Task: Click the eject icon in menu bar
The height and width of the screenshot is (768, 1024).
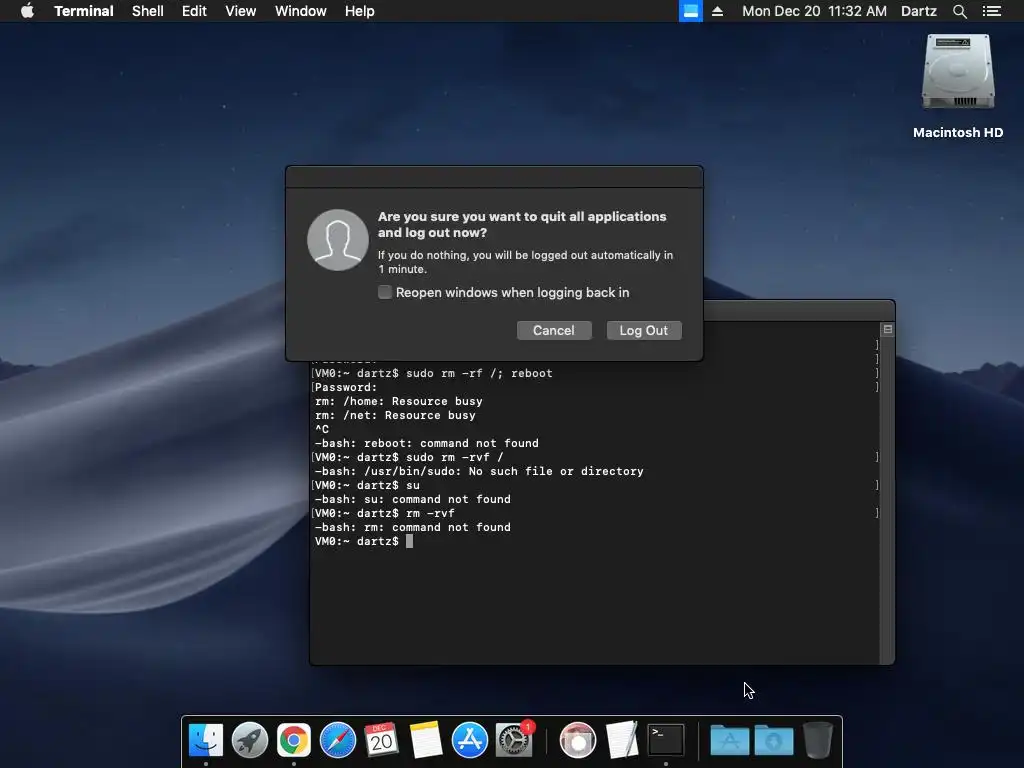Action: (717, 11)
